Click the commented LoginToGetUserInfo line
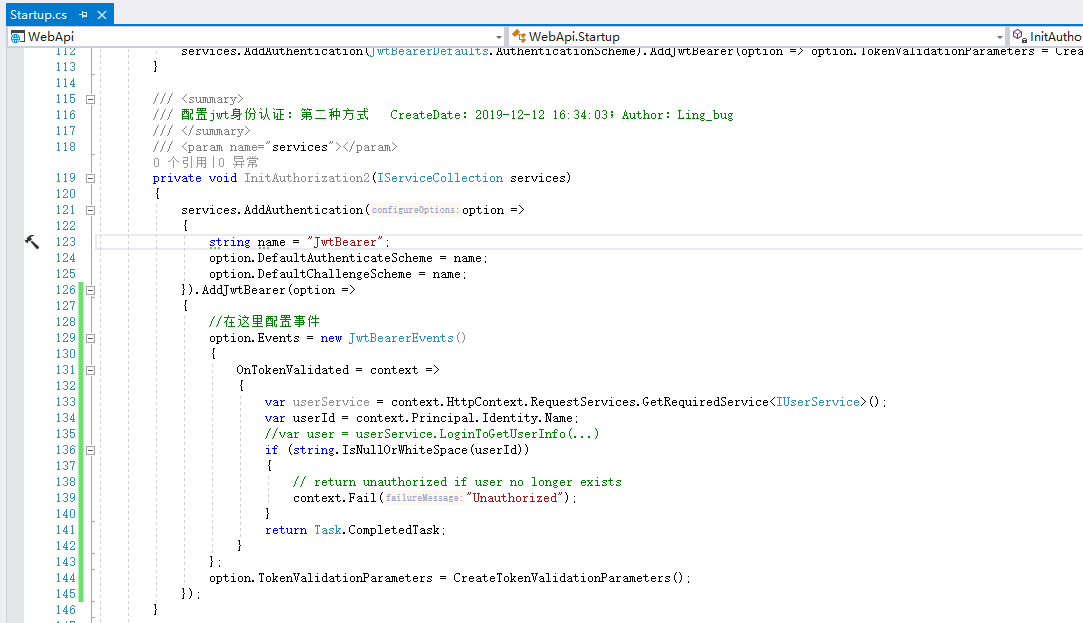The height and width of the screenshot is (623, 1083). tap(432, 434)
